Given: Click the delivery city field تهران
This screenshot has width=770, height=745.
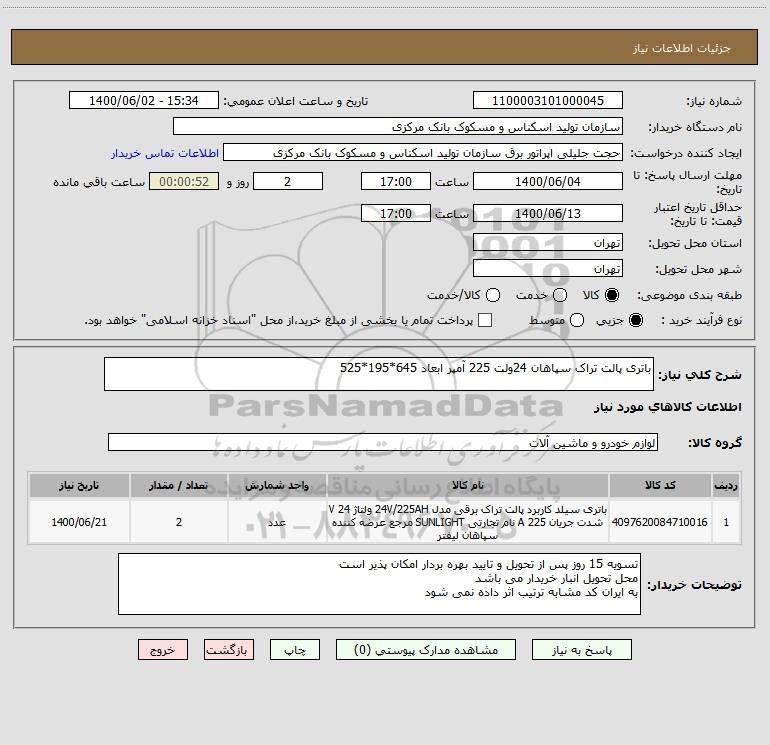Looking at the screenshot, I should click(548, 269).
